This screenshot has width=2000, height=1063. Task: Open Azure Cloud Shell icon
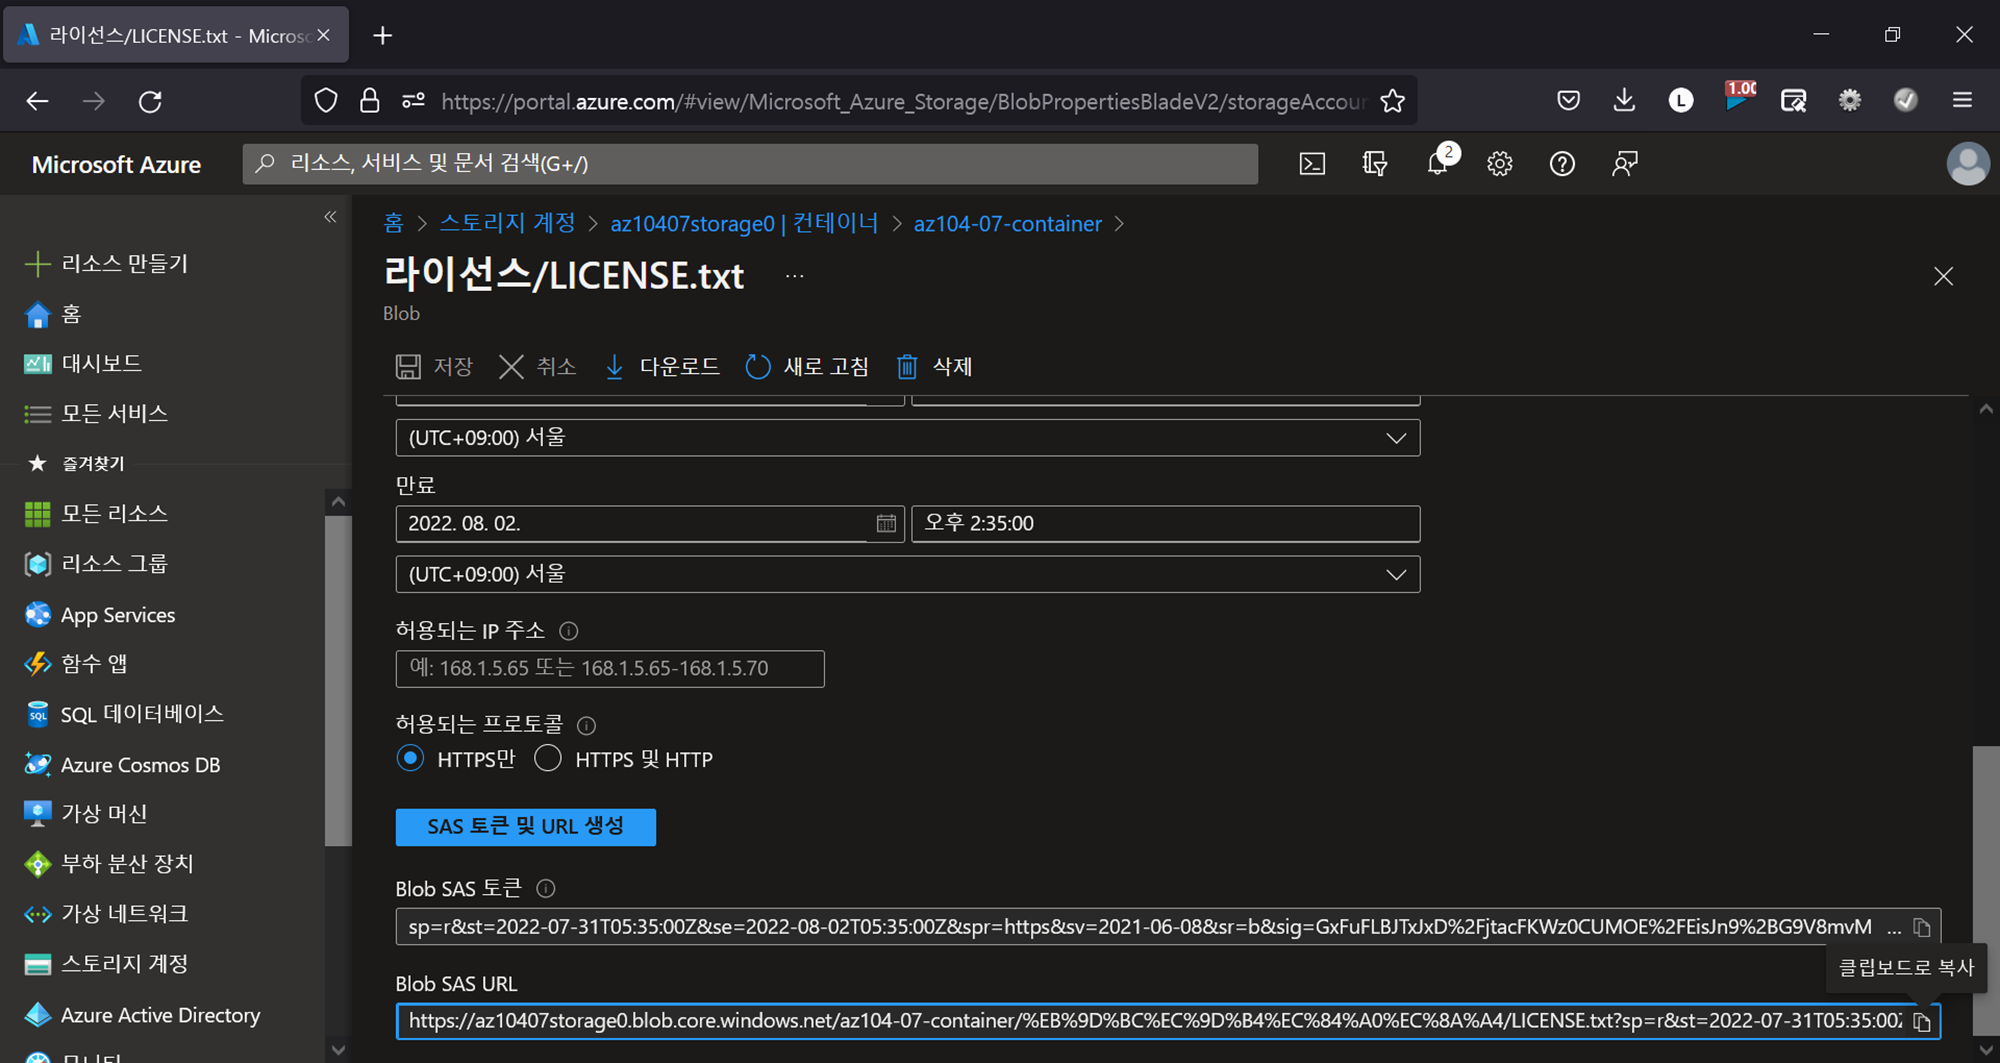tap(1312, 164)
